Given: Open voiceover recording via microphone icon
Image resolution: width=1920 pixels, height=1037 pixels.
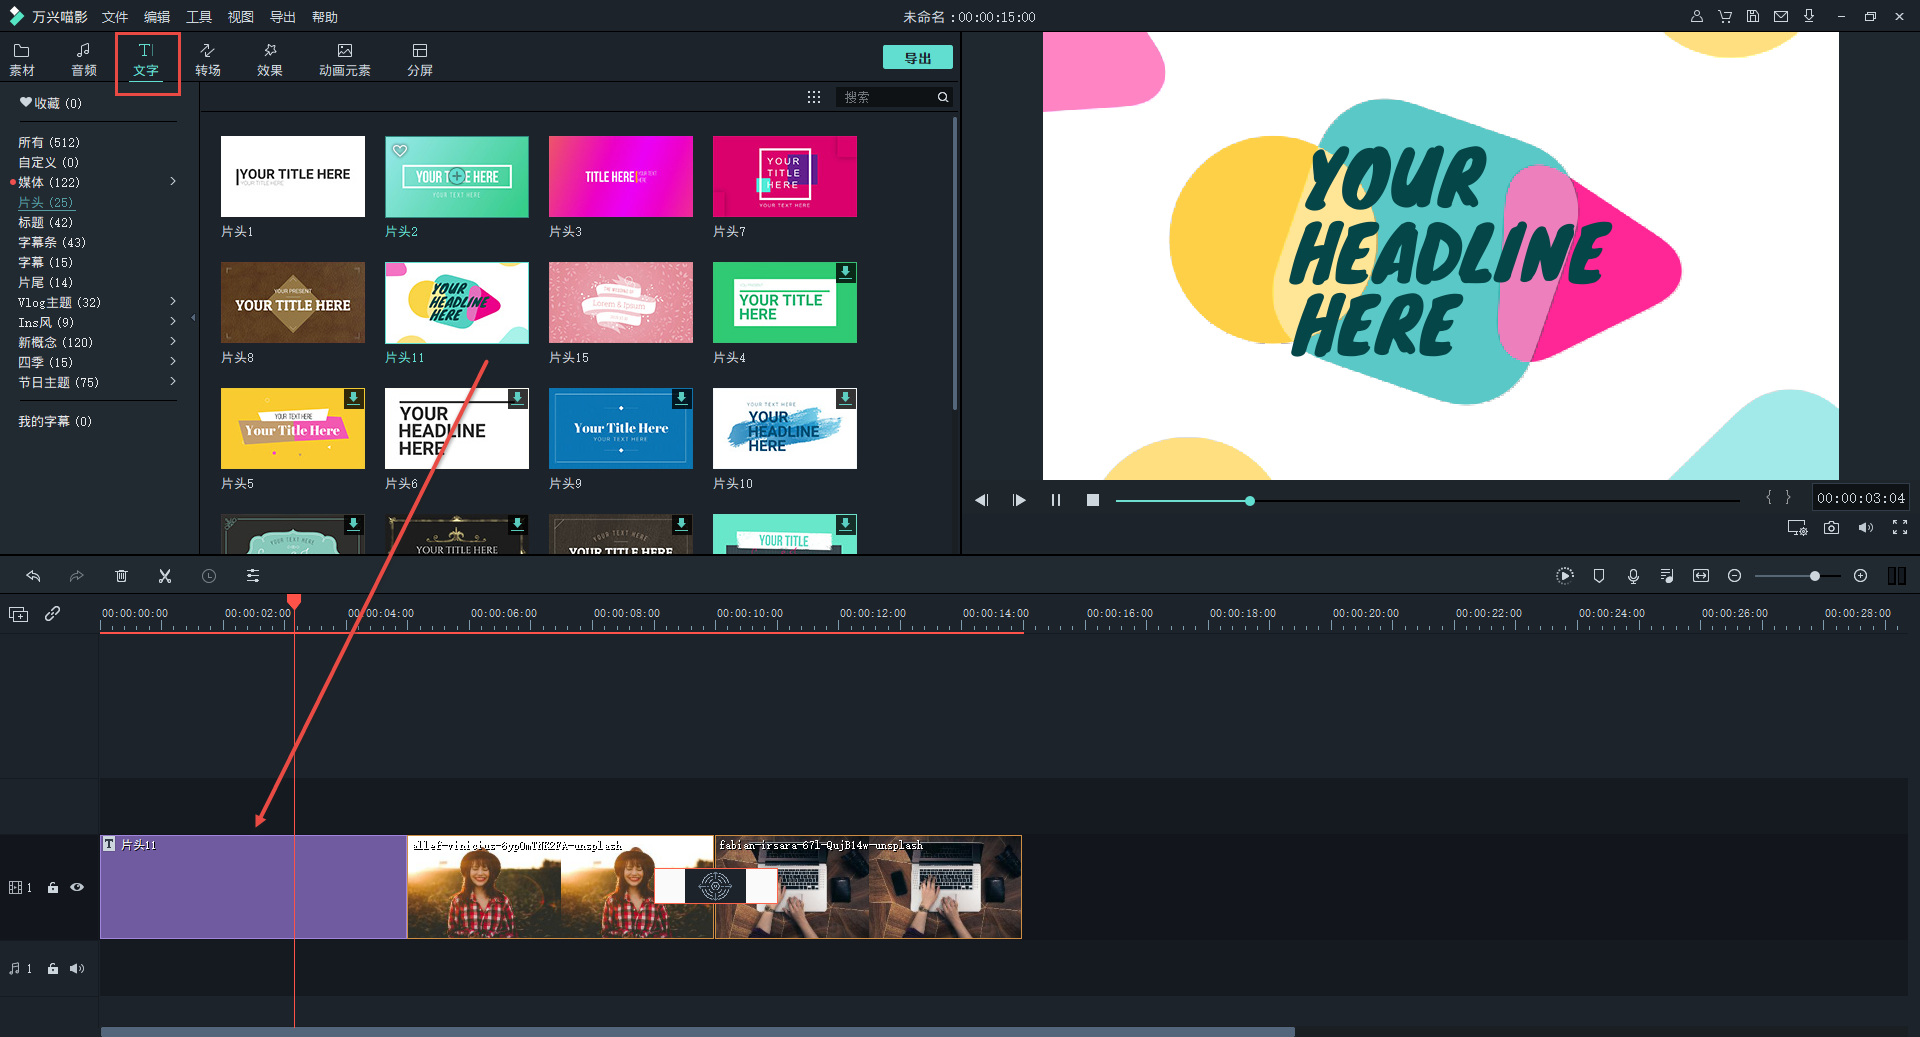Looking at the screenshot, I should [x=1633, y=576].
